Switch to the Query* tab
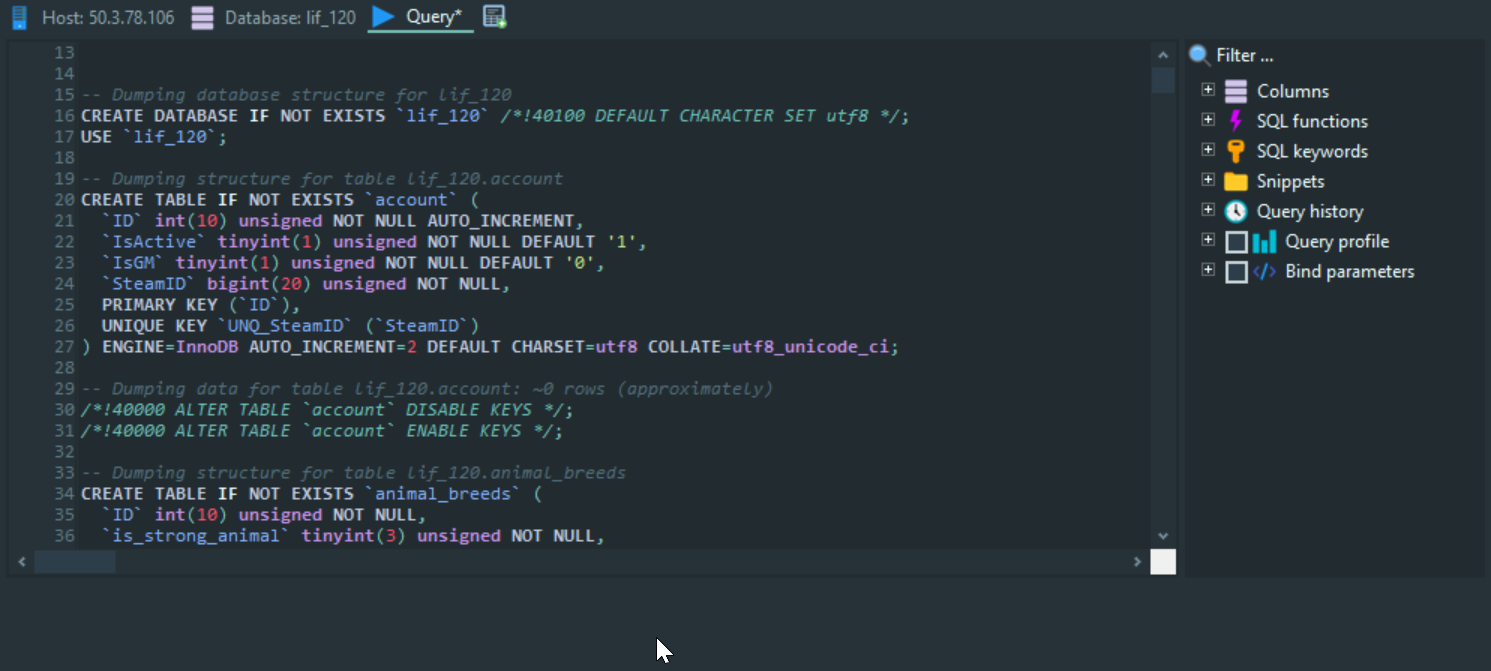The image size is (1491, 671). 433,17
